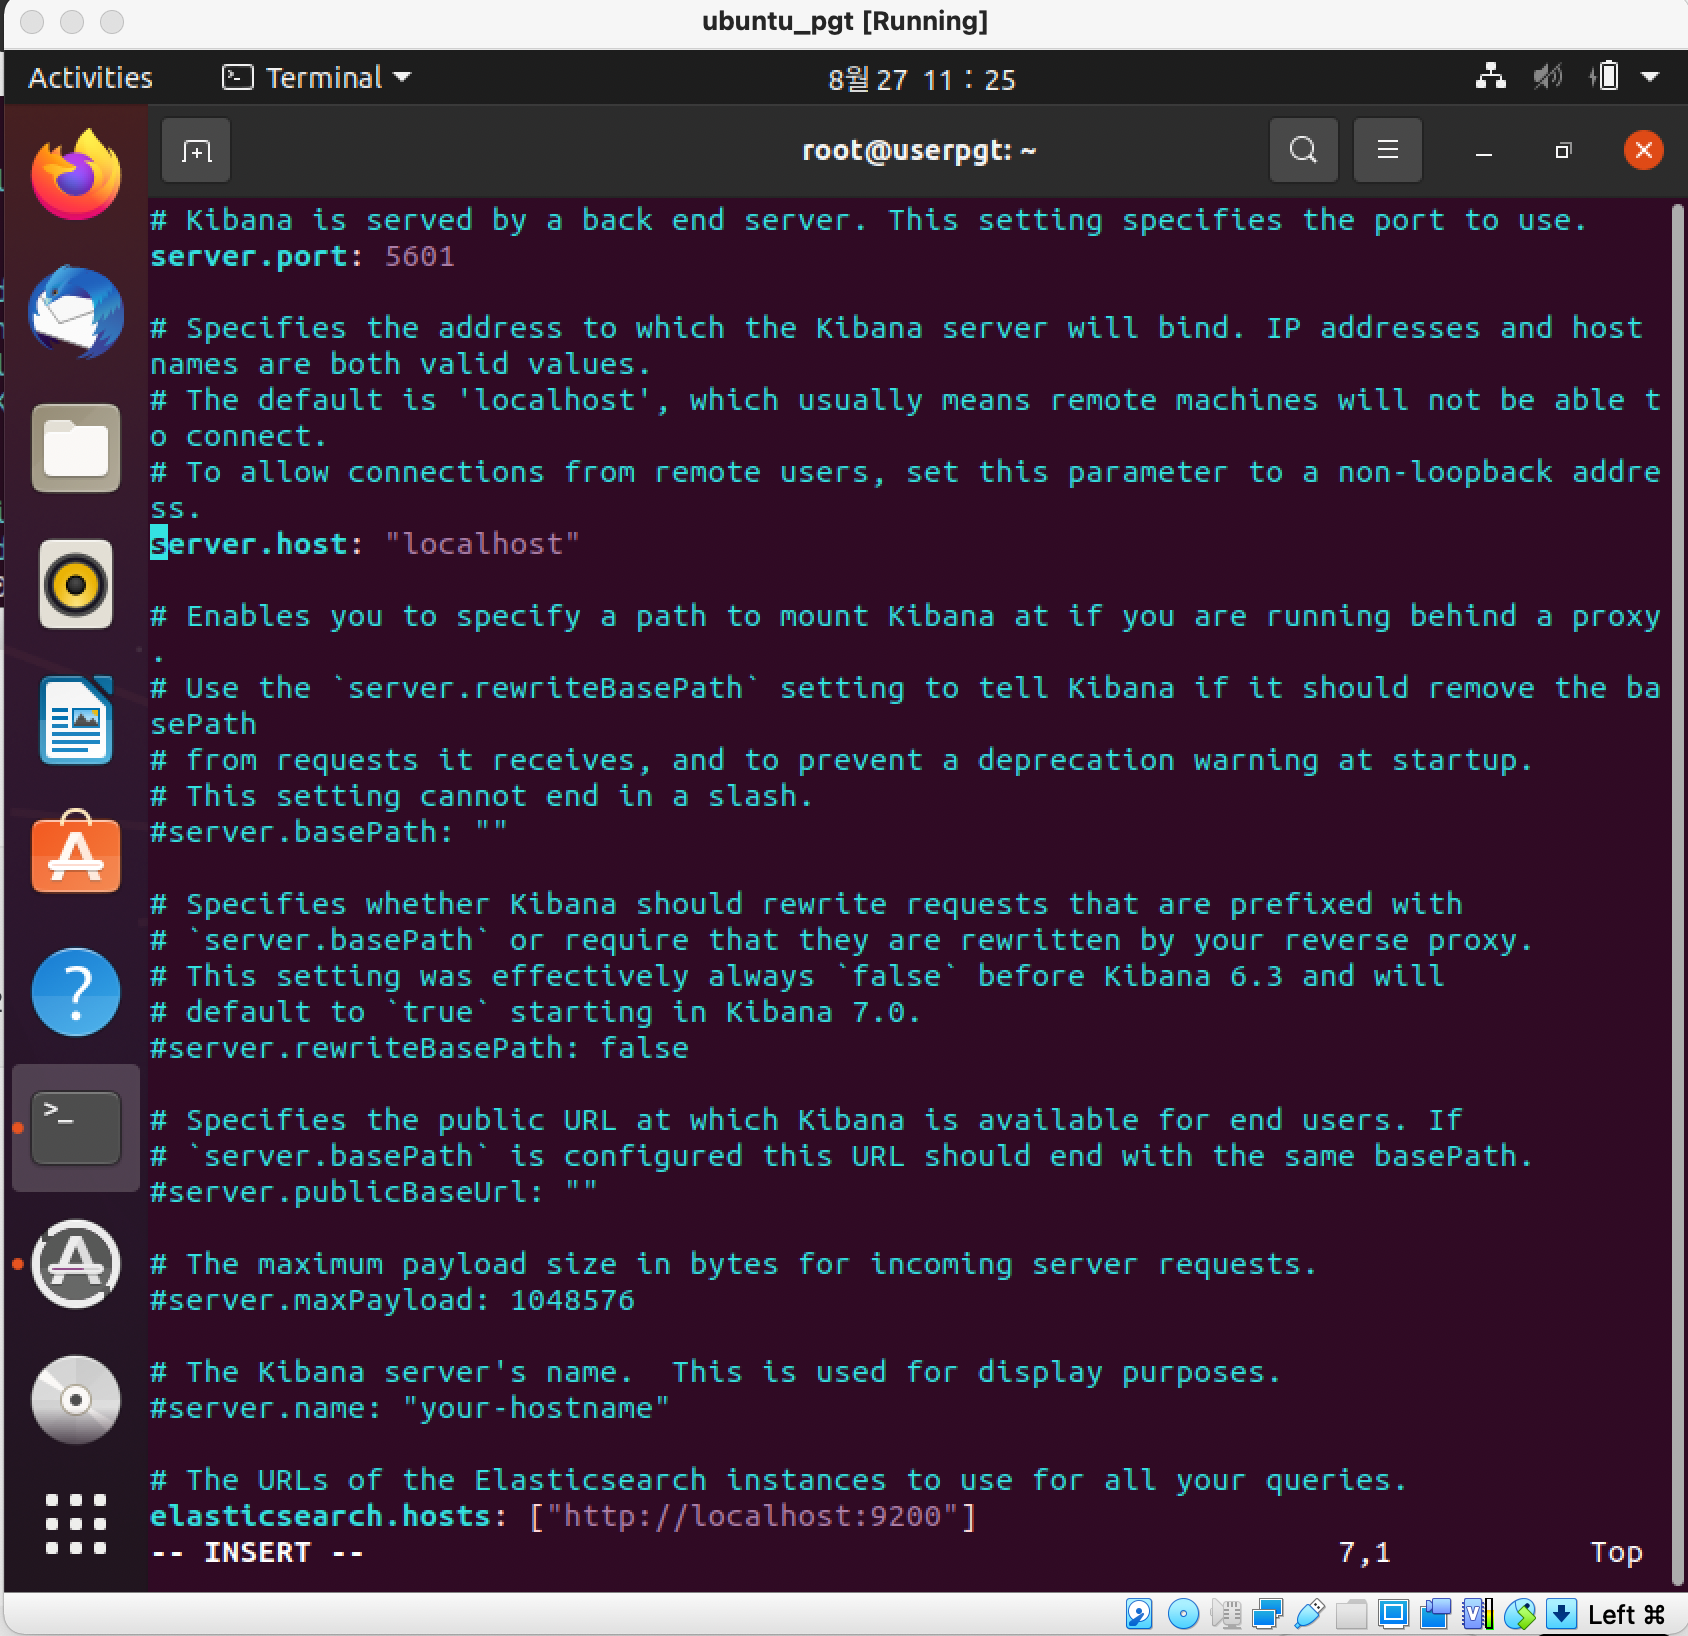Image resolution: width=1688 pixels, height=1636 pixels.
Task: Open Software Updater in dock
Action: click(76, 1264)
